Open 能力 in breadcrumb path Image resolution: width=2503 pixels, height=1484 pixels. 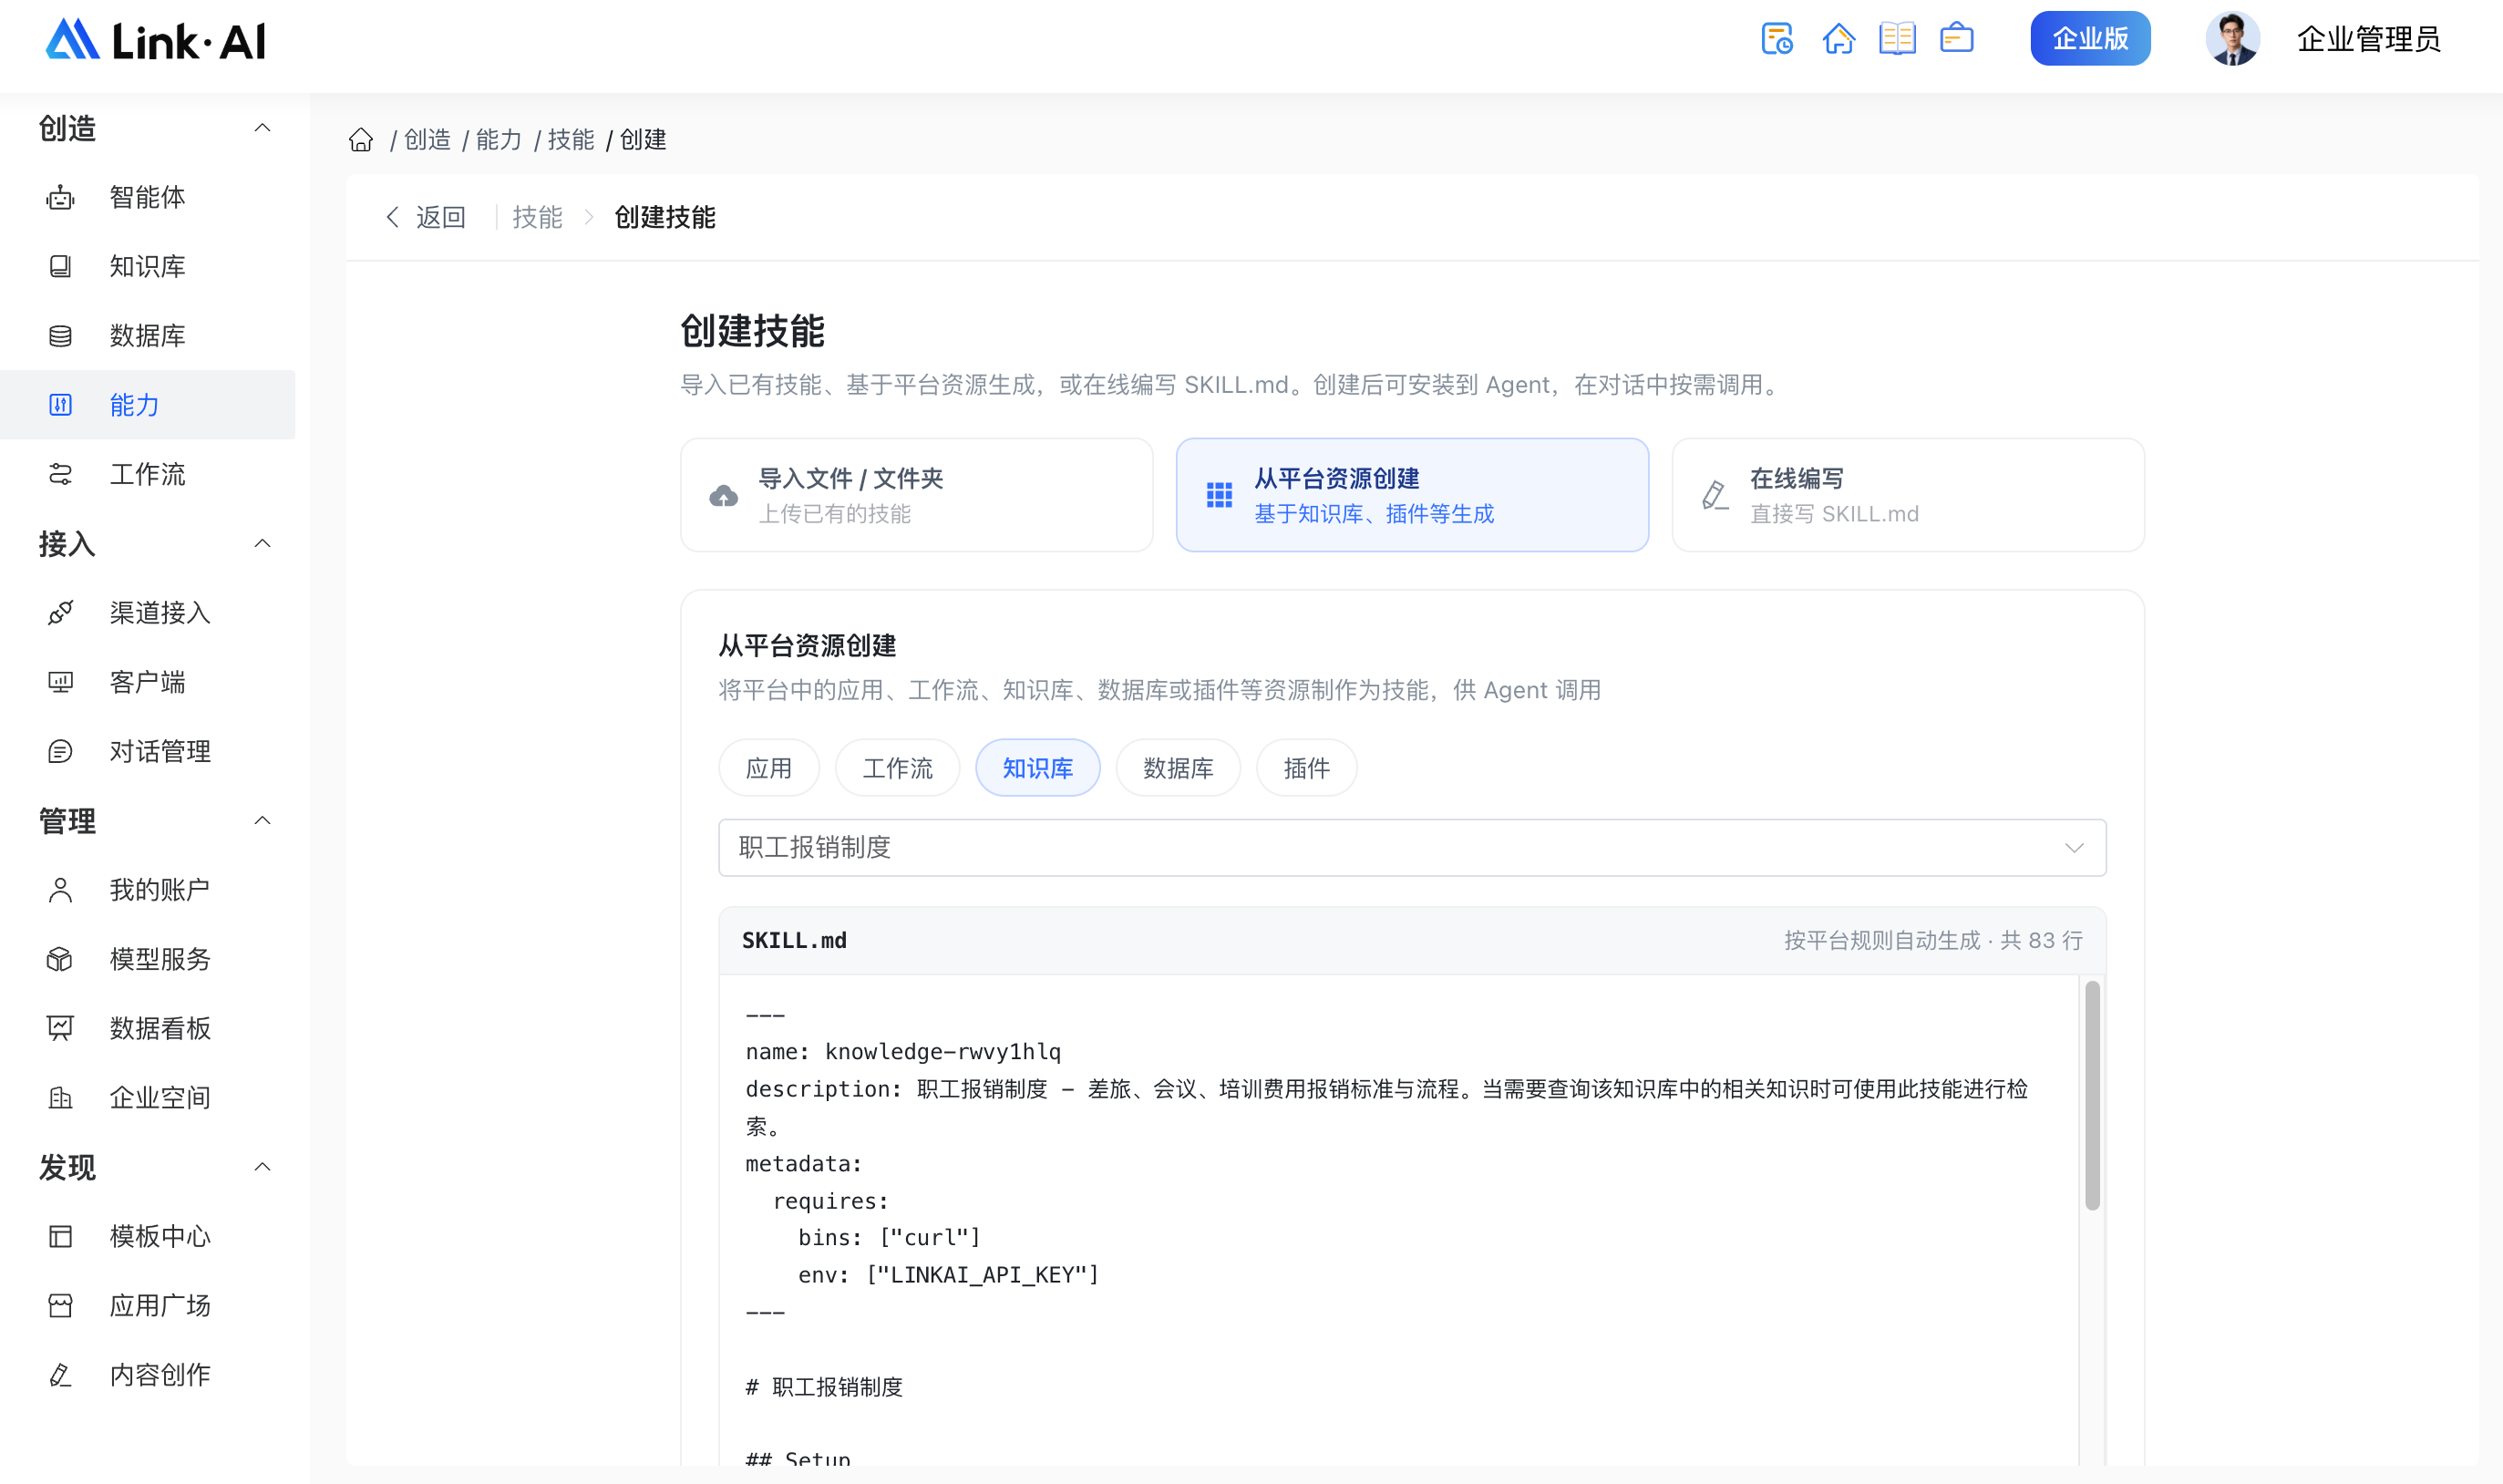[499, 139]
